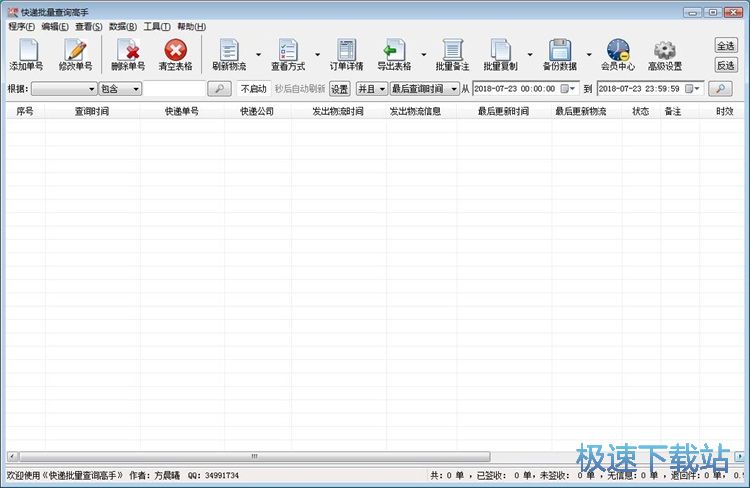Open the 查看方式 view mode icon

pos(288,50)
